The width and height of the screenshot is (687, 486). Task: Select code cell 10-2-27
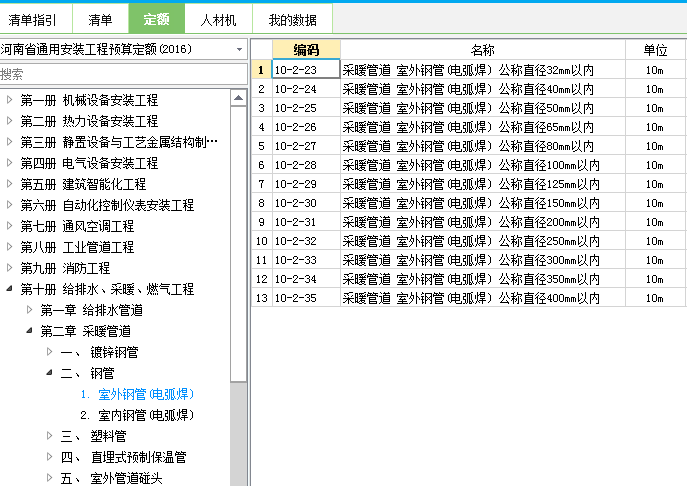[x=306, y=146]
